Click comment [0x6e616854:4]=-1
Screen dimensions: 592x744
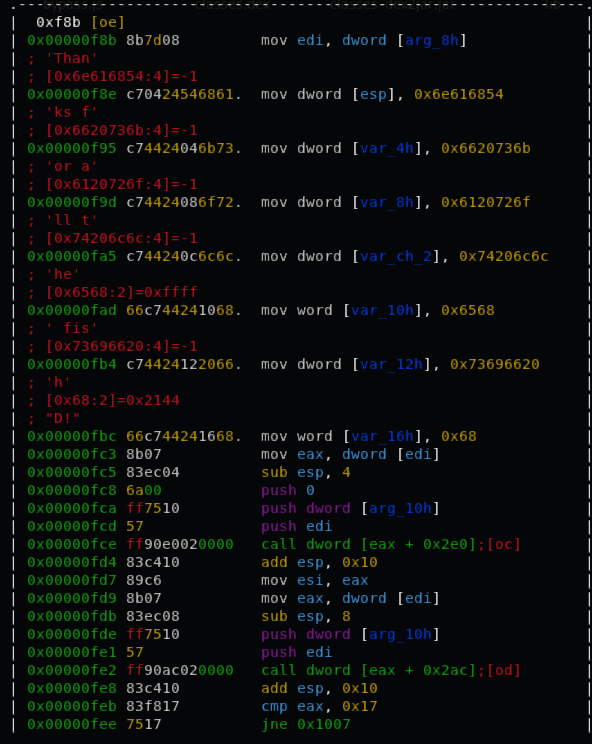click(x=121, y=76)
